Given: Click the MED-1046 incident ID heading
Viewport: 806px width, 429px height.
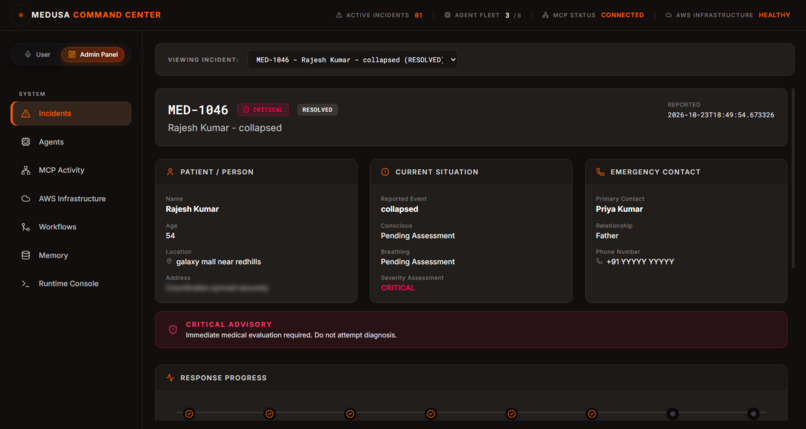Looking at the screenshot, I should click(x=198, y=110).
